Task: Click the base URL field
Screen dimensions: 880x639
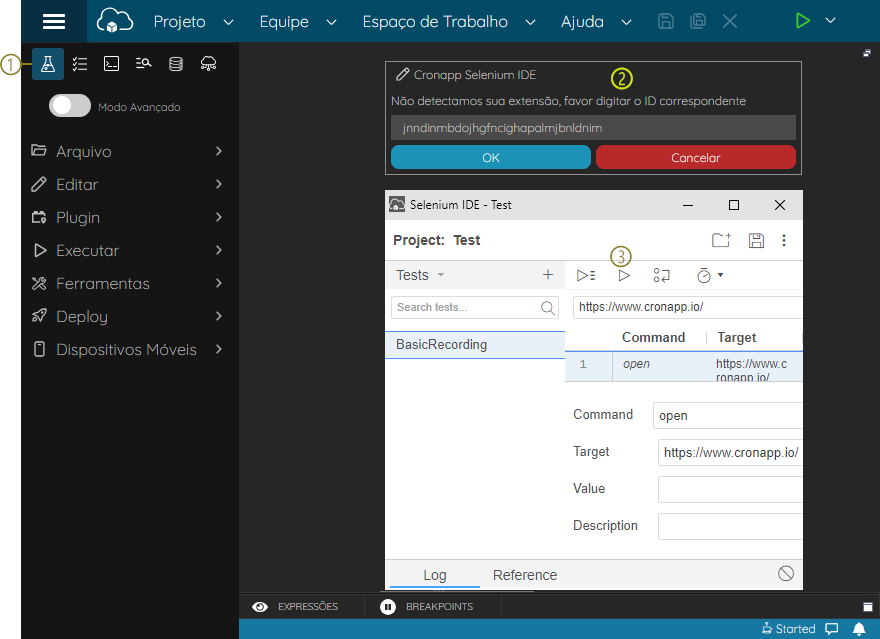Action: (x=688, y=307)
